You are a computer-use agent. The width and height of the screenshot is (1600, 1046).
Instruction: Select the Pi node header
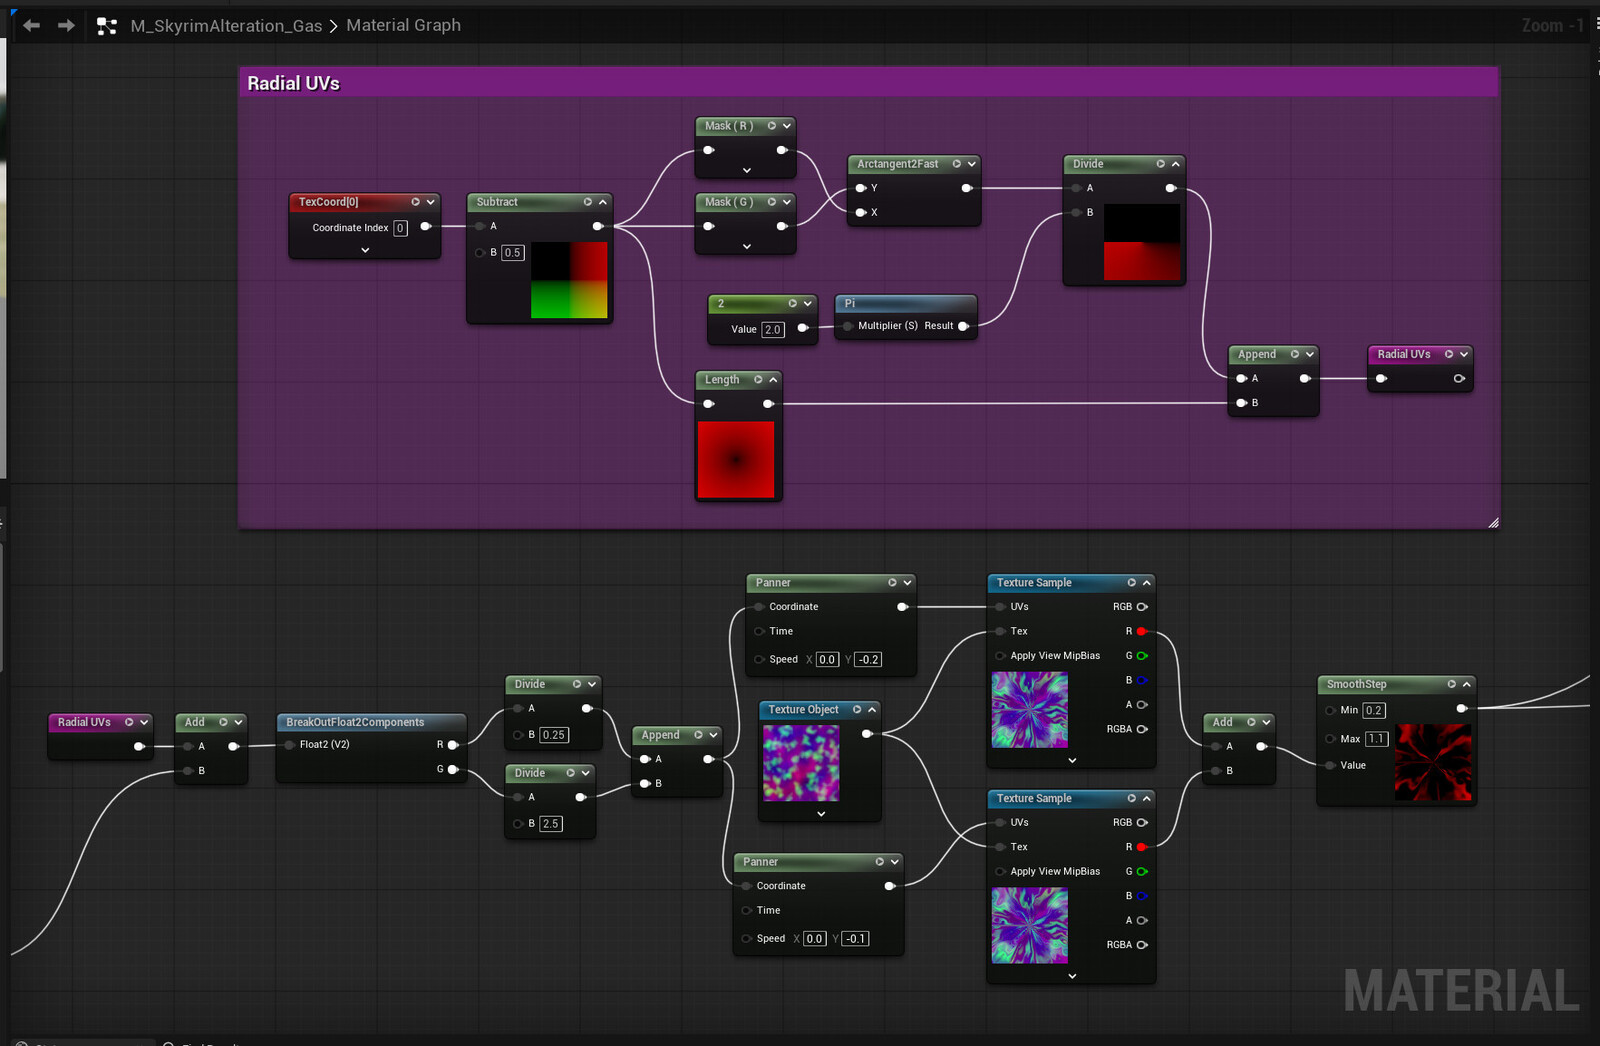click(x=905, y=303)
